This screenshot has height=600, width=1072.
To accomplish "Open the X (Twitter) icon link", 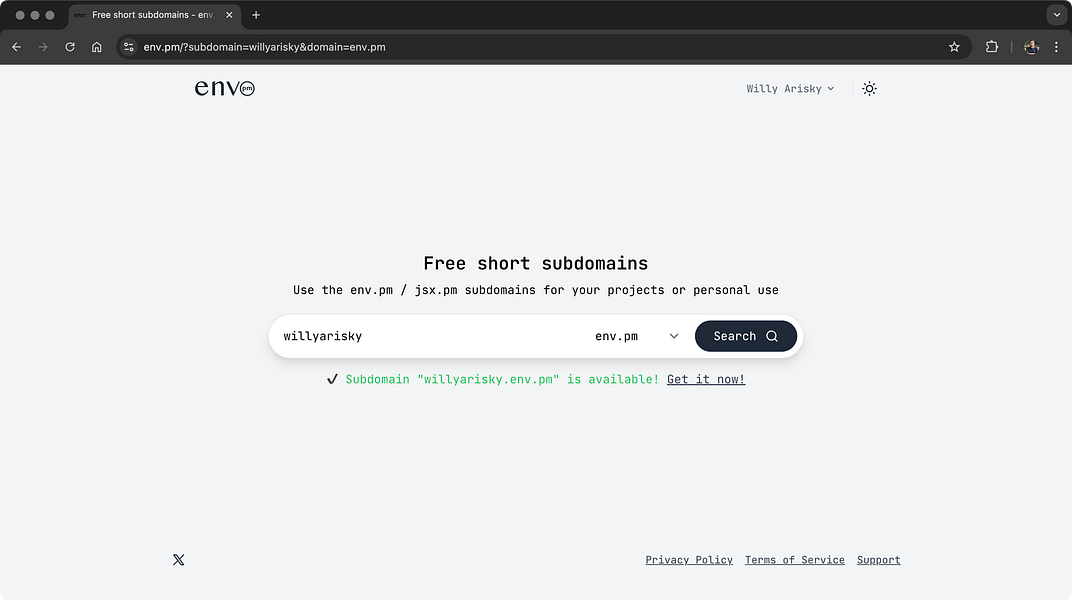I will (x=178, y=560).
